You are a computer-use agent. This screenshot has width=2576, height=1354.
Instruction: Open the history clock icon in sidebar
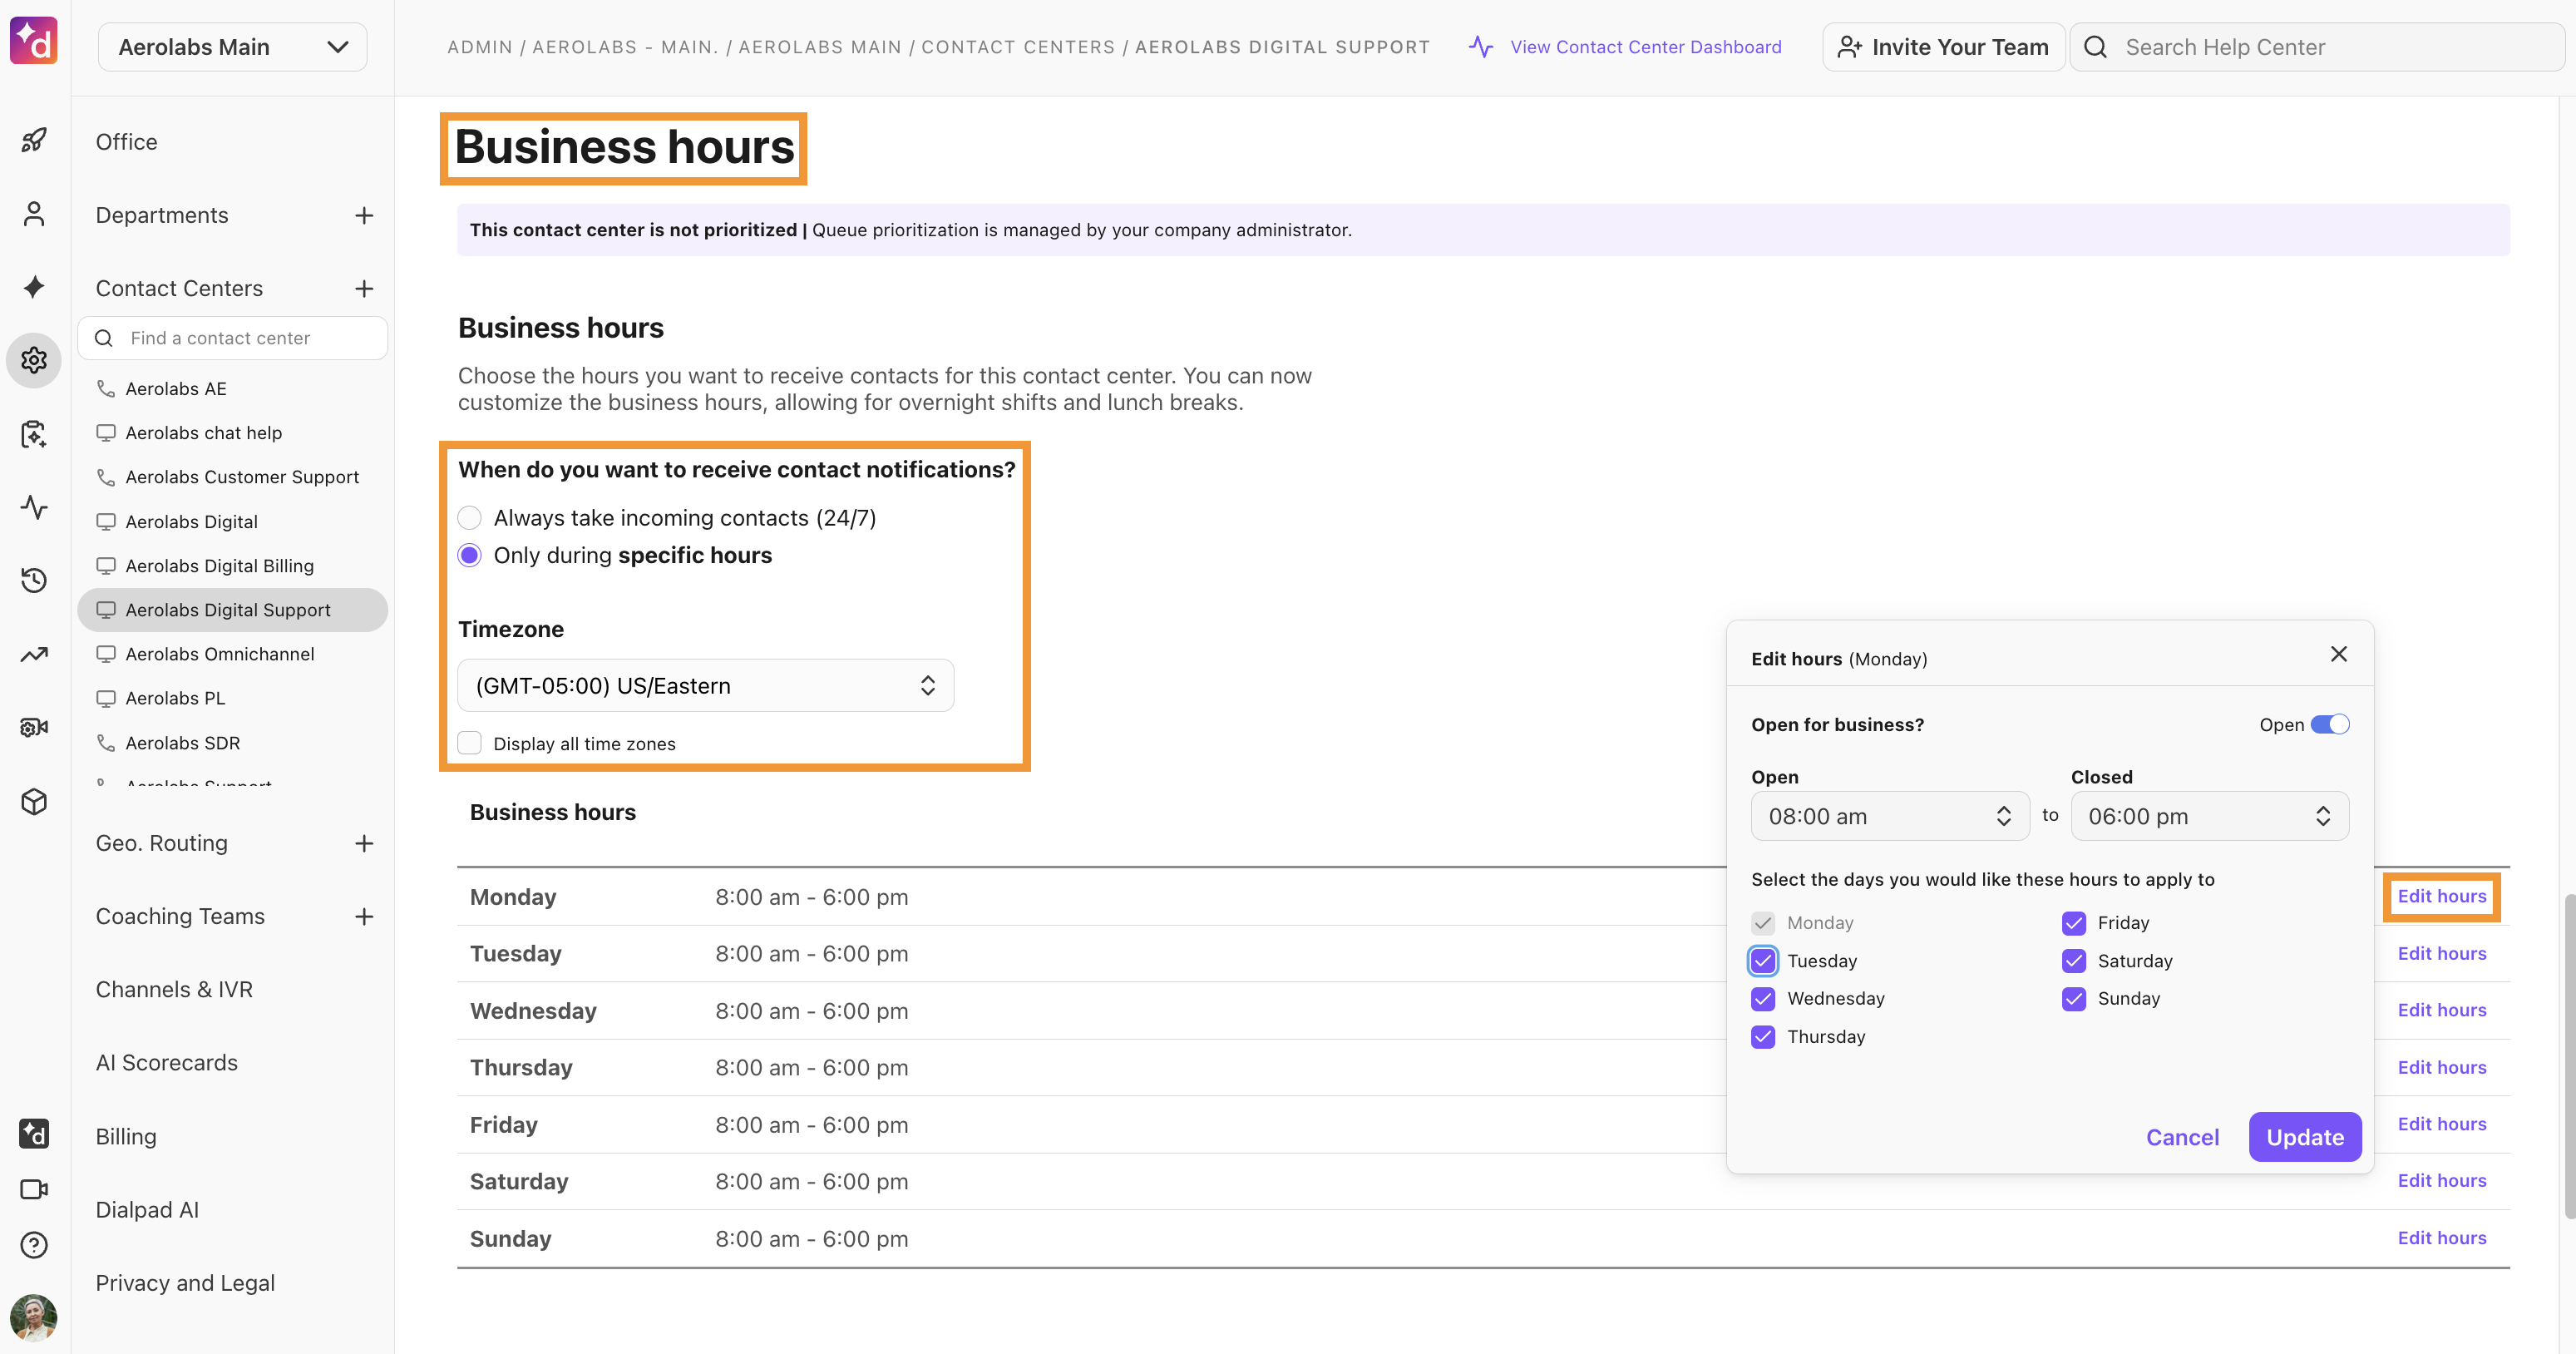[34, 581]
